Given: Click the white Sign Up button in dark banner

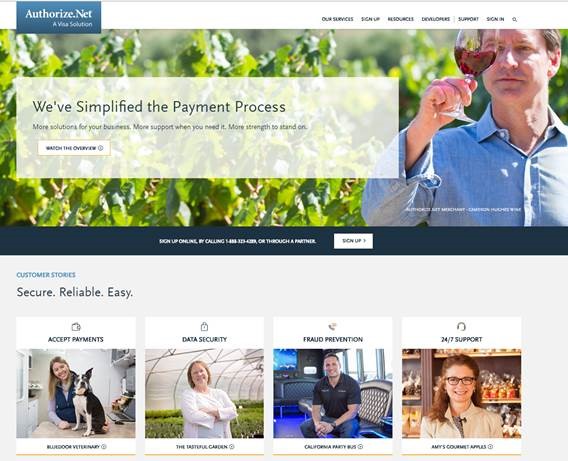Looking at the screenshot, I should point(353,241).
